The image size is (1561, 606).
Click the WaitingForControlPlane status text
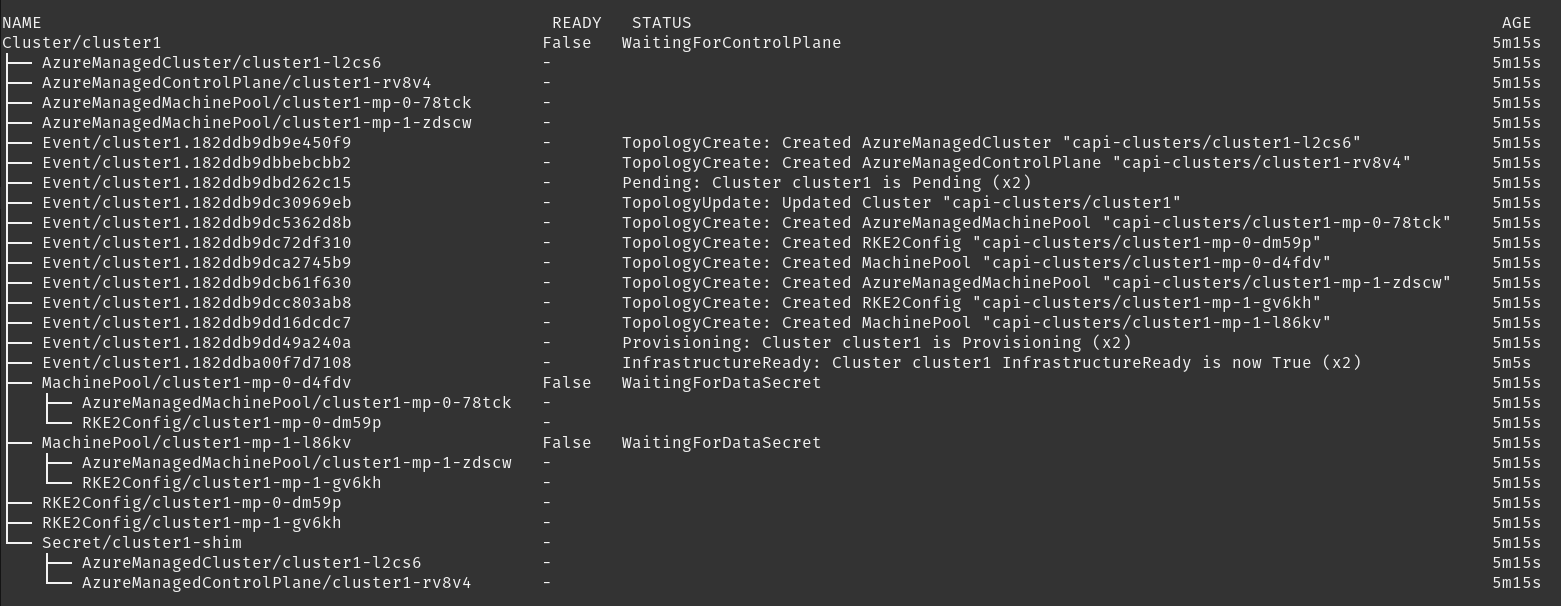point(731,43)
